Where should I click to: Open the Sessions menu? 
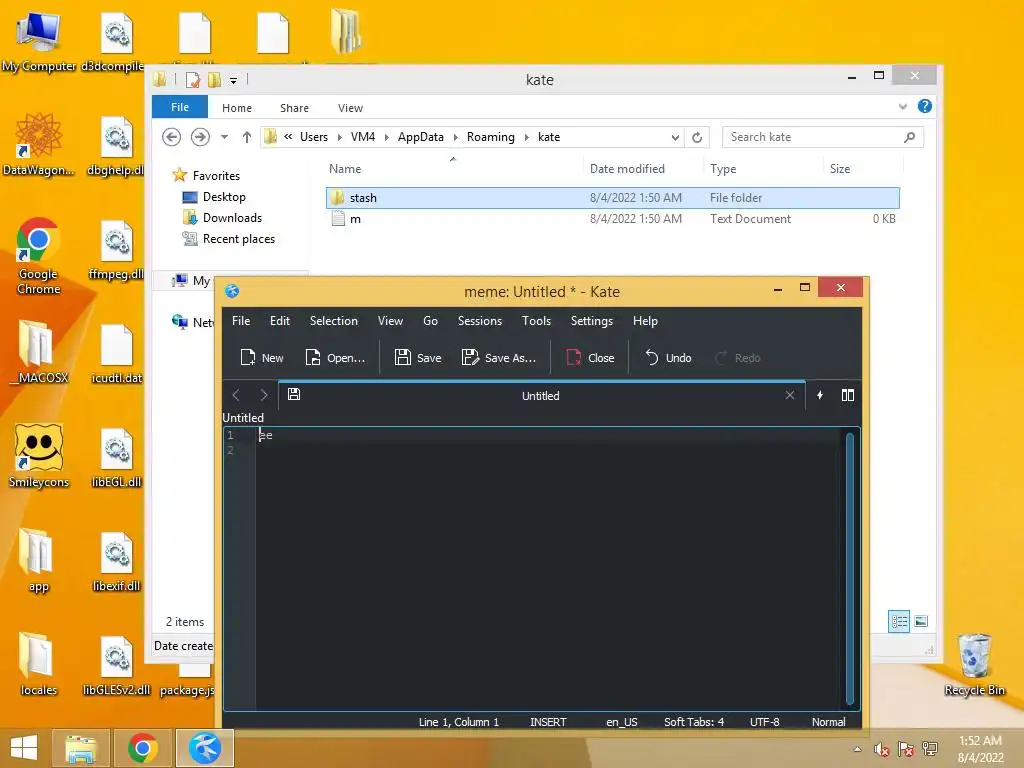point(480,321)
